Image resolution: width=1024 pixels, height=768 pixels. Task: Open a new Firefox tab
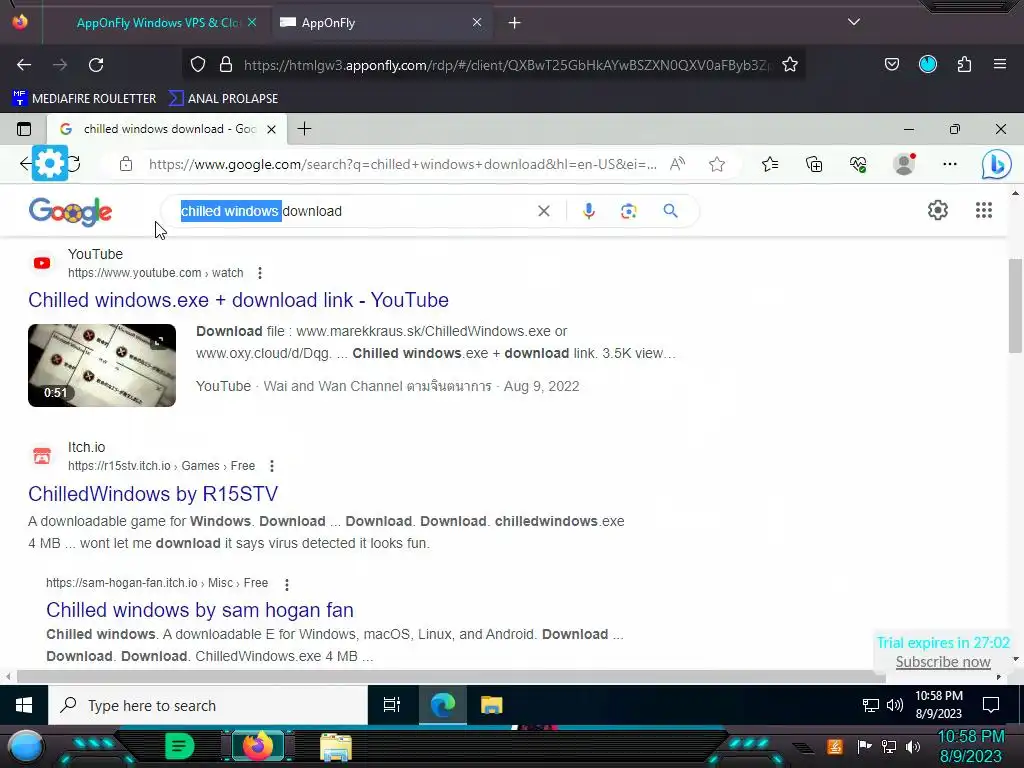tap(515, 23)
